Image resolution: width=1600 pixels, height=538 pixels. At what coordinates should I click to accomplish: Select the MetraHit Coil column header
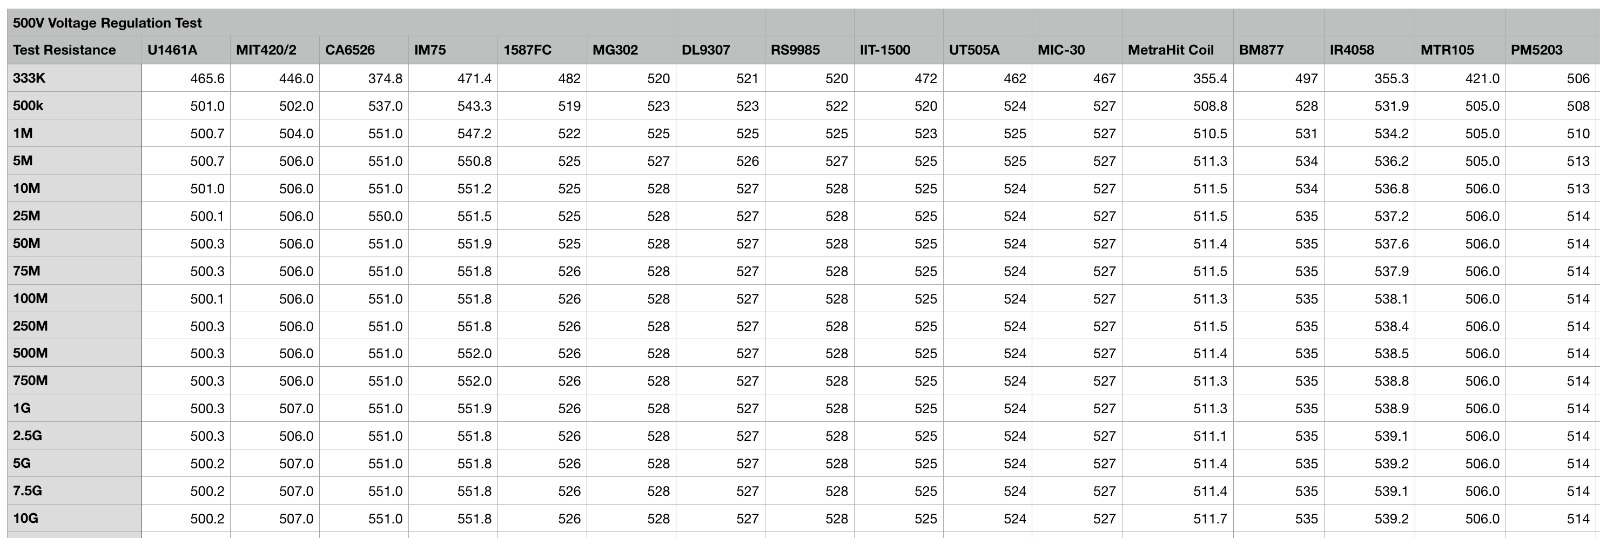pos(1170,50)
